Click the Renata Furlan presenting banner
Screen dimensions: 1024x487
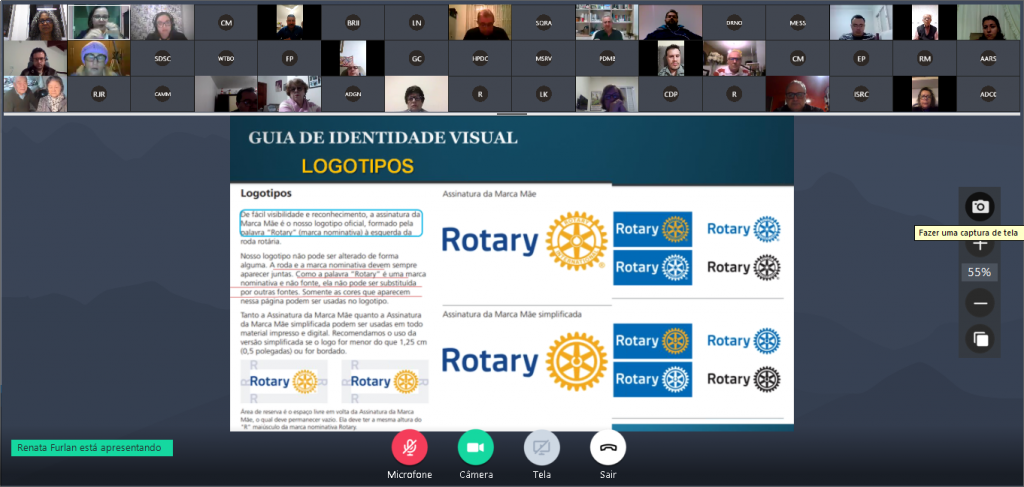(x=92, y=448)
